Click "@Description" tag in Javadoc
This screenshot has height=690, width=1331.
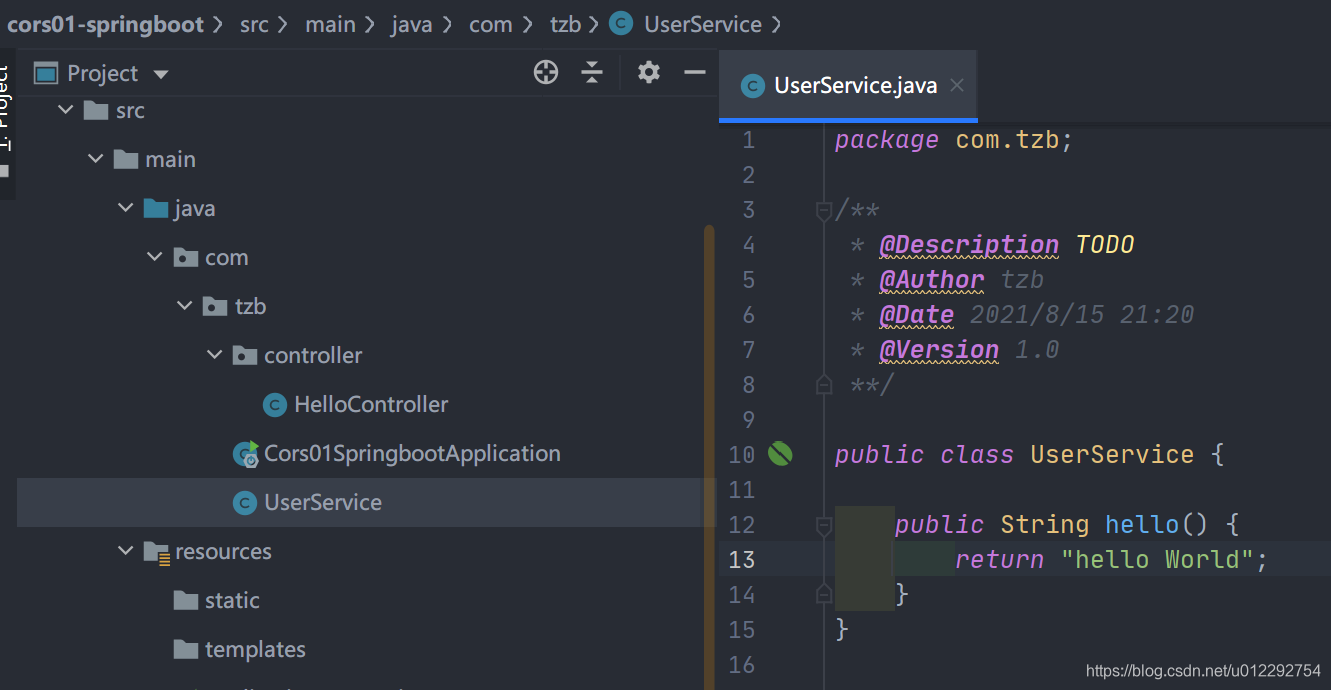(x=969, y=245)
